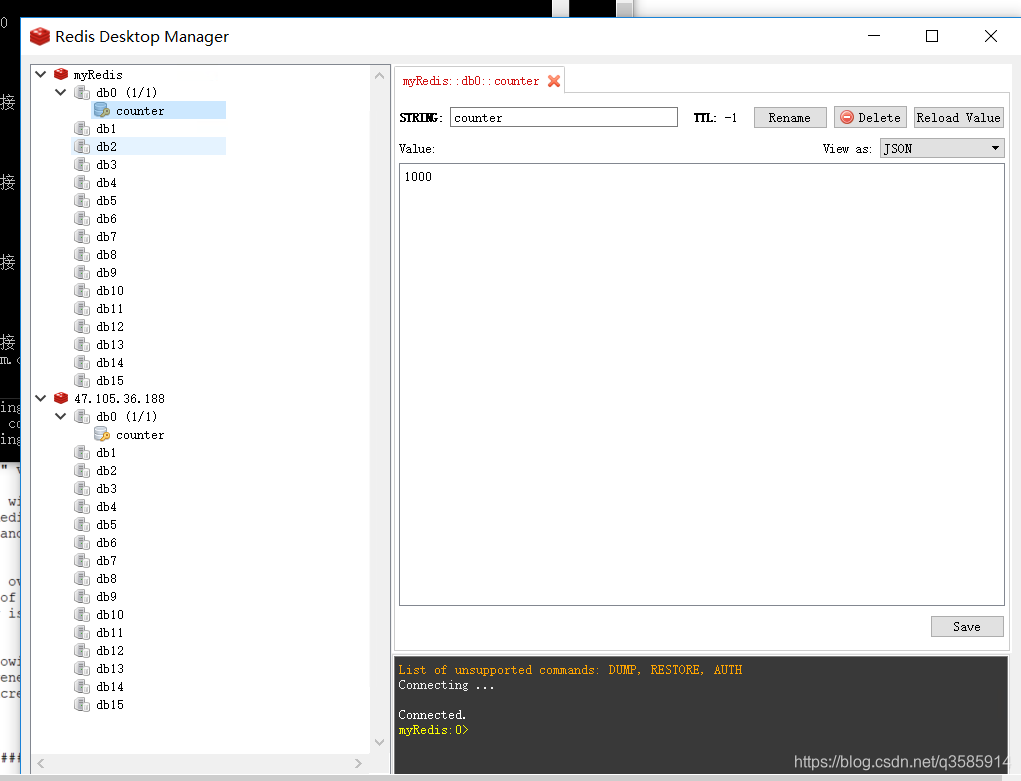This screenshot has height=781, width=1021.
Task: Click the Rename button
Action: pyautogui.click(x=790, y=117)
